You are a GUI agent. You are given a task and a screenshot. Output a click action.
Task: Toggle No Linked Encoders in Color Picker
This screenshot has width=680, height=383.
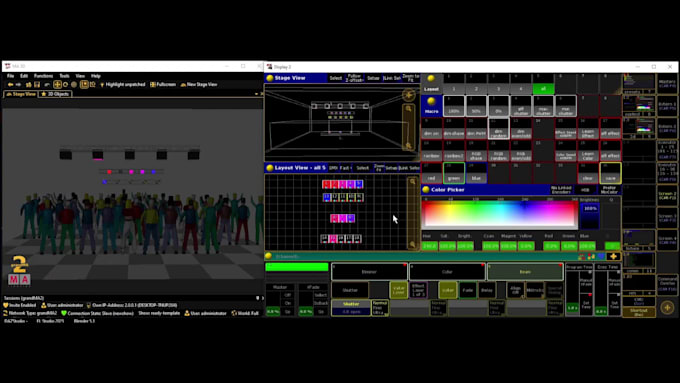click(x=561, y=190)
